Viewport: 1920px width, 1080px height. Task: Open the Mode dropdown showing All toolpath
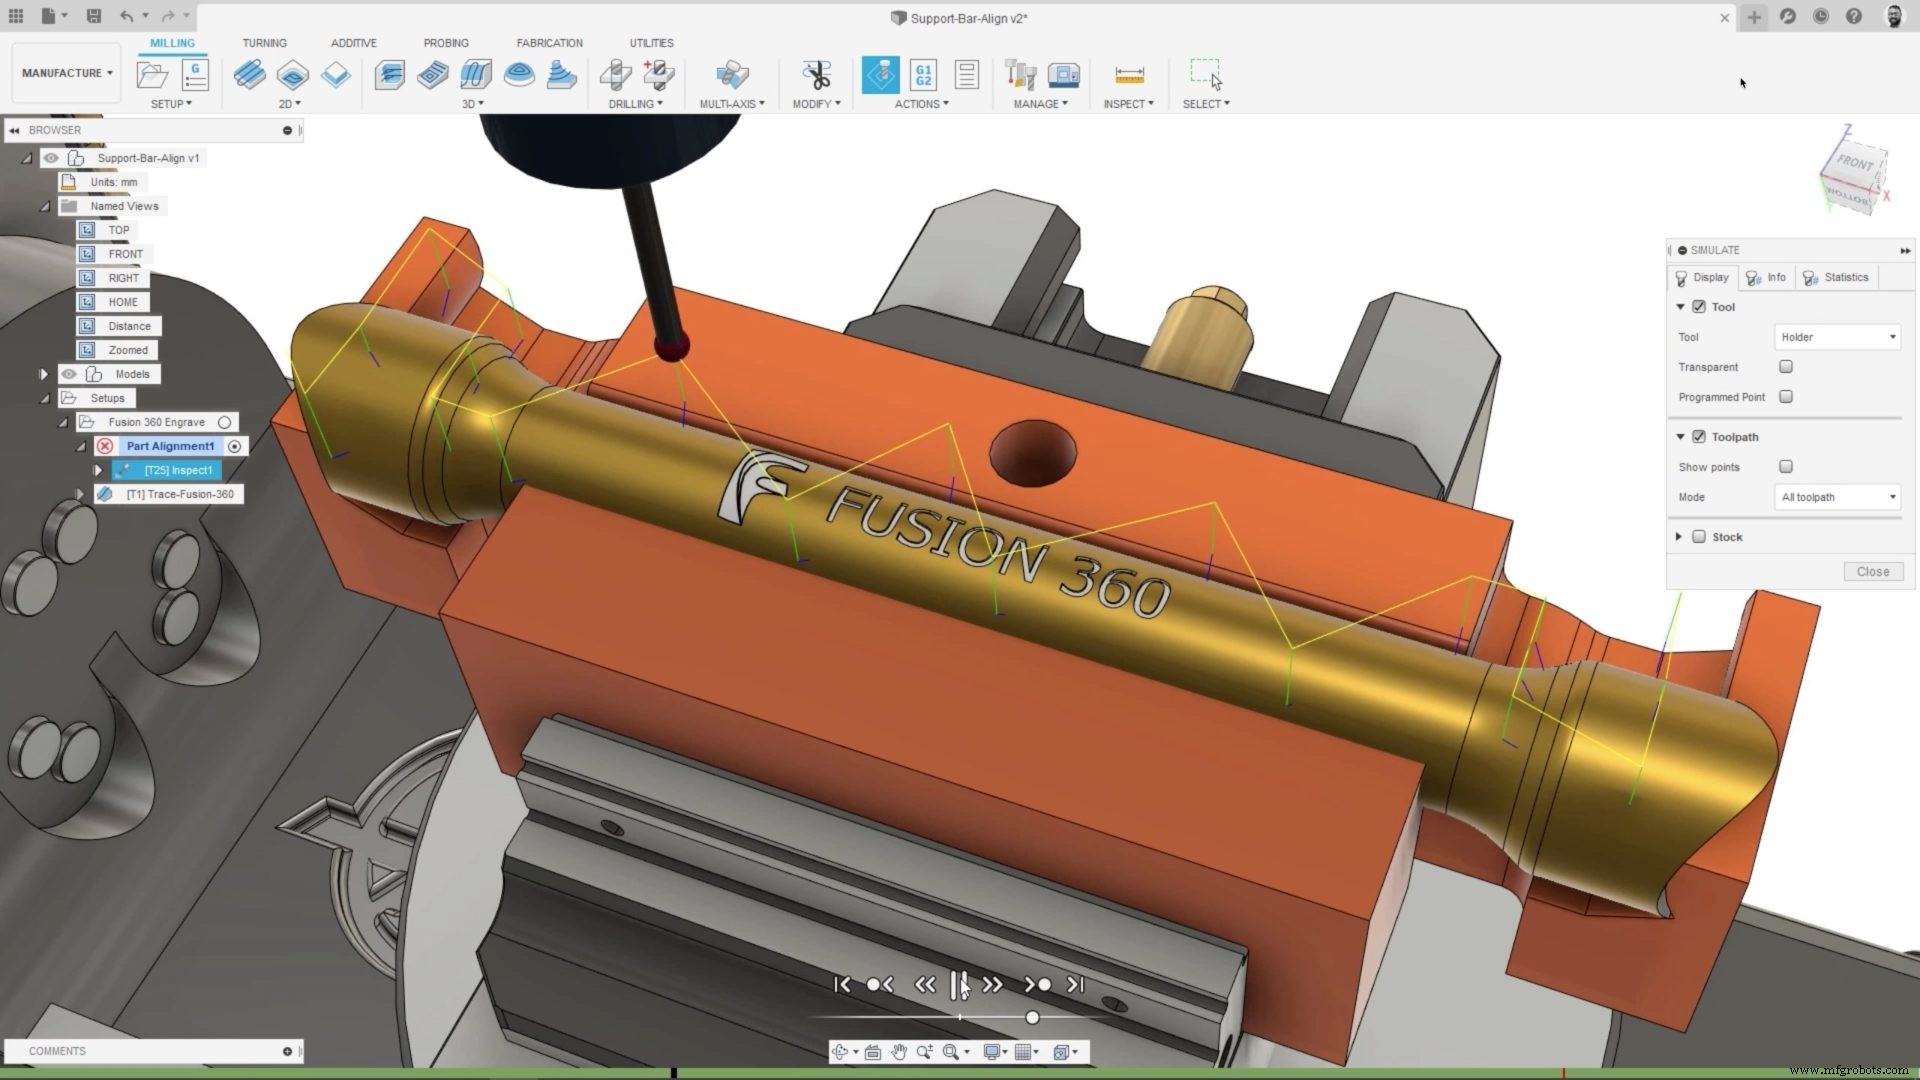1836,497
